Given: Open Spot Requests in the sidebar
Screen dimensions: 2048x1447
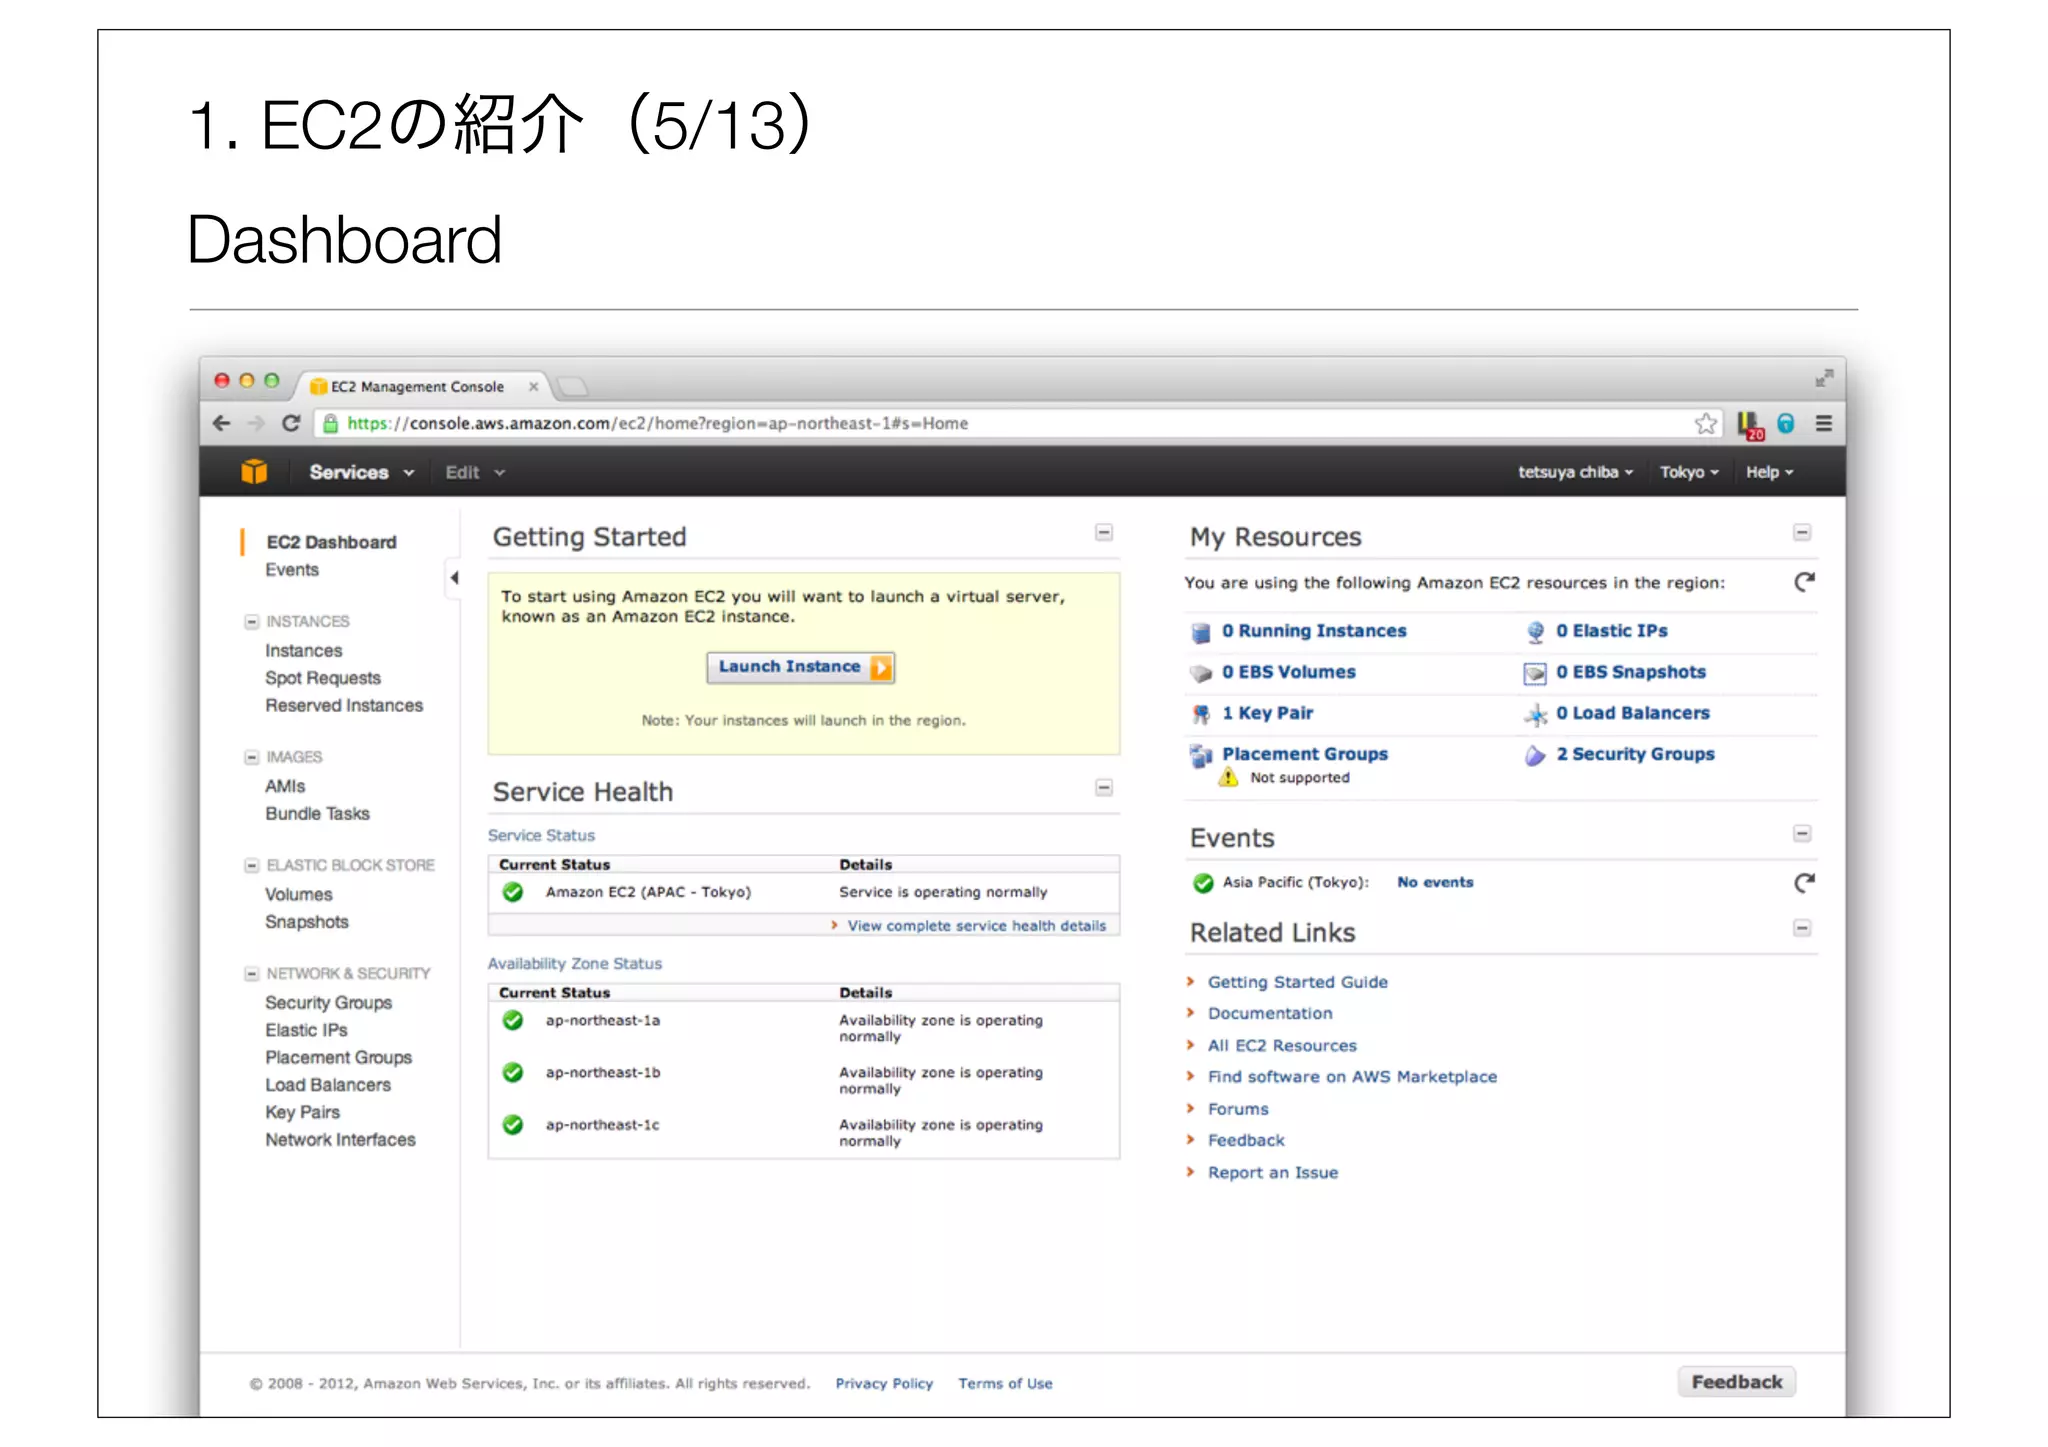Looking at the screenshot, I should coord(323,678).
